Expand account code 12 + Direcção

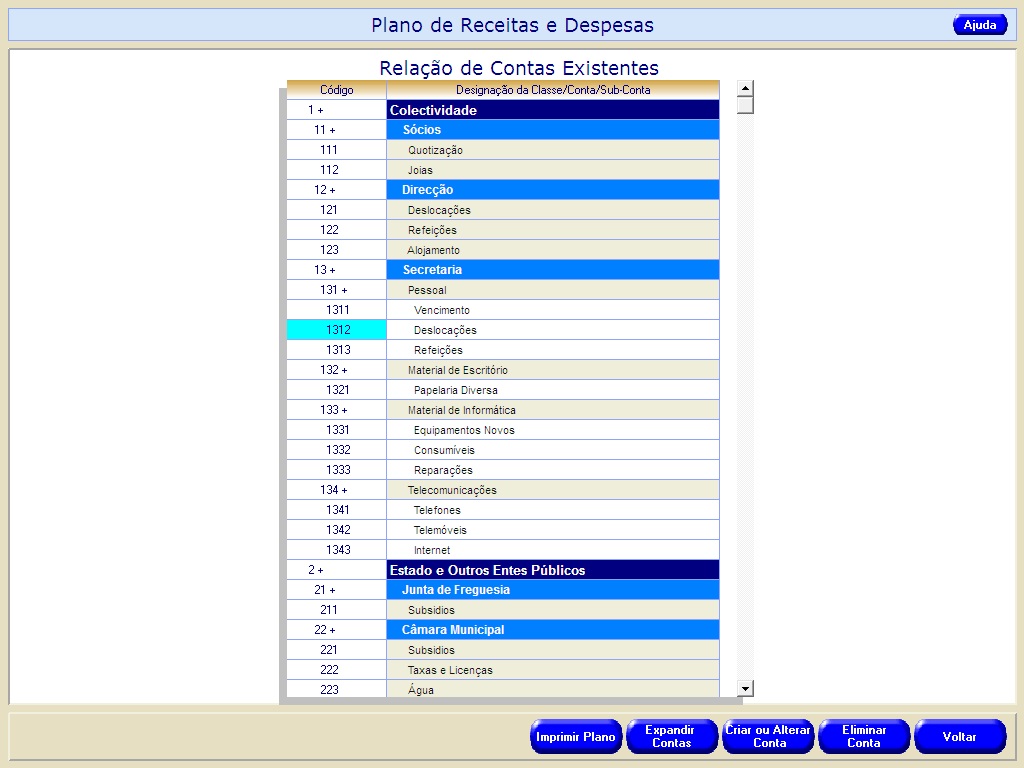(324, 190)
